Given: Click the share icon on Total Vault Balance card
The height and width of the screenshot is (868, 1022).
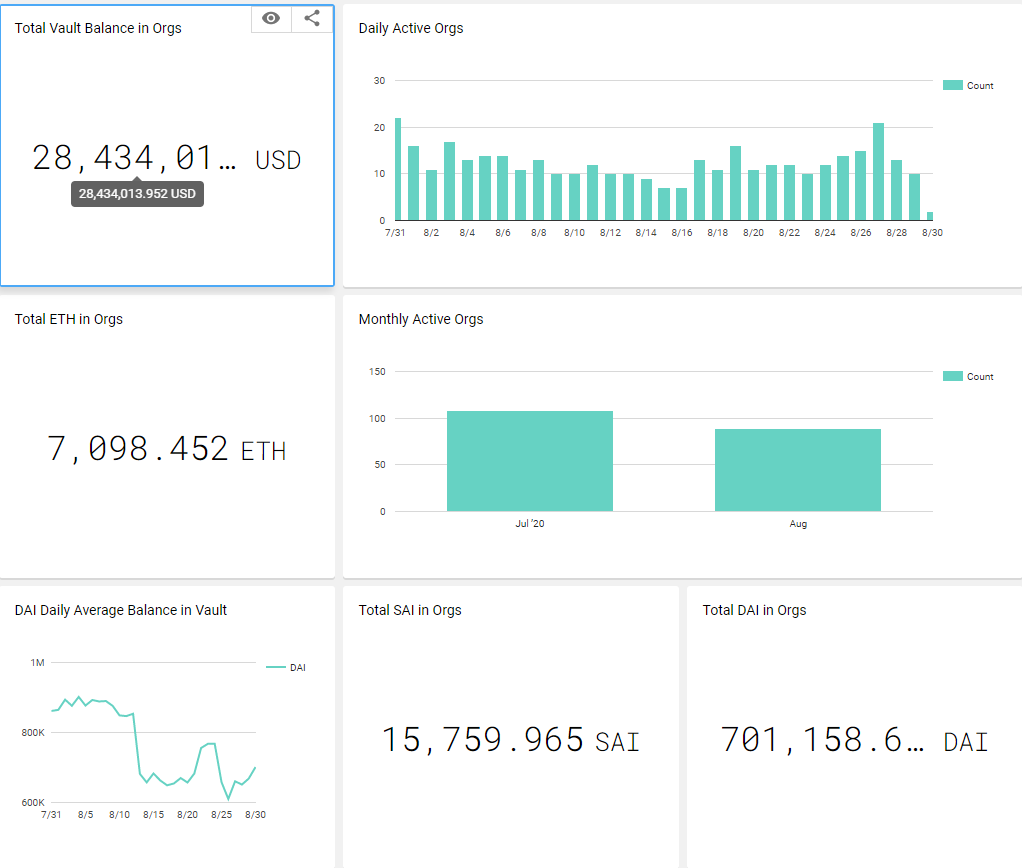Looking at the screenshot, I should 312,18.
